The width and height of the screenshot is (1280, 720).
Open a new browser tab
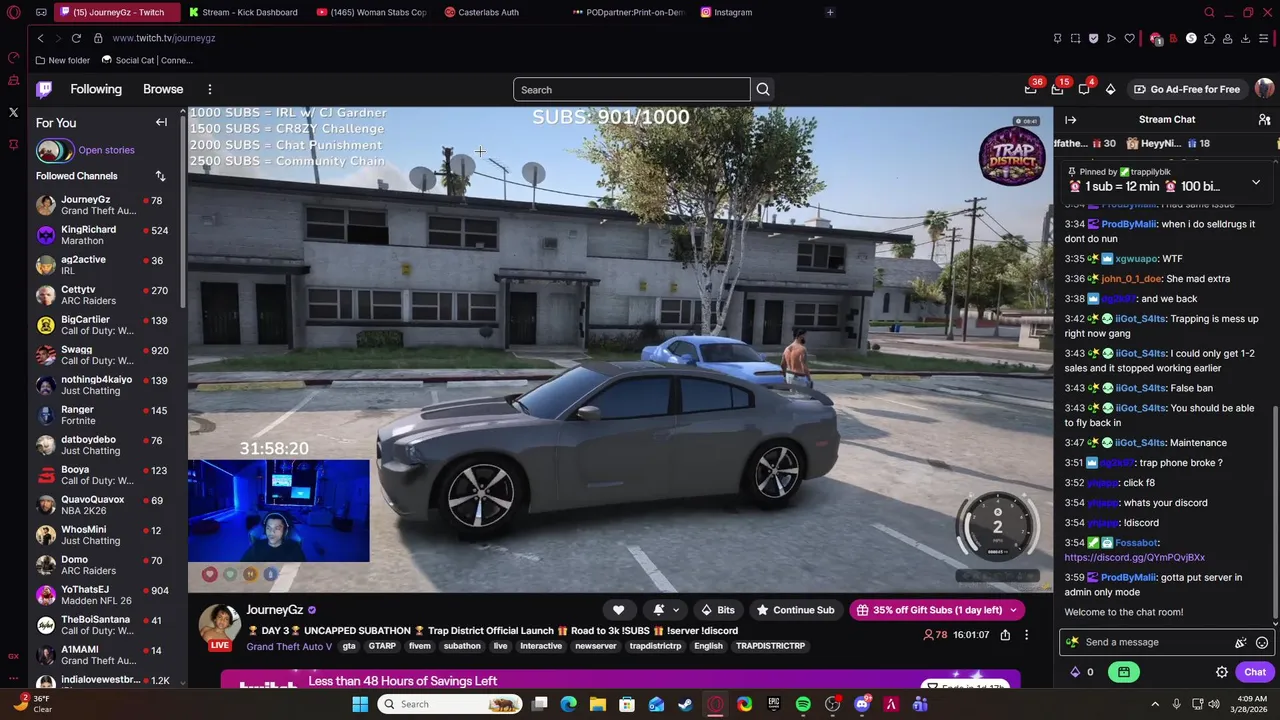[x=830, y=12]
